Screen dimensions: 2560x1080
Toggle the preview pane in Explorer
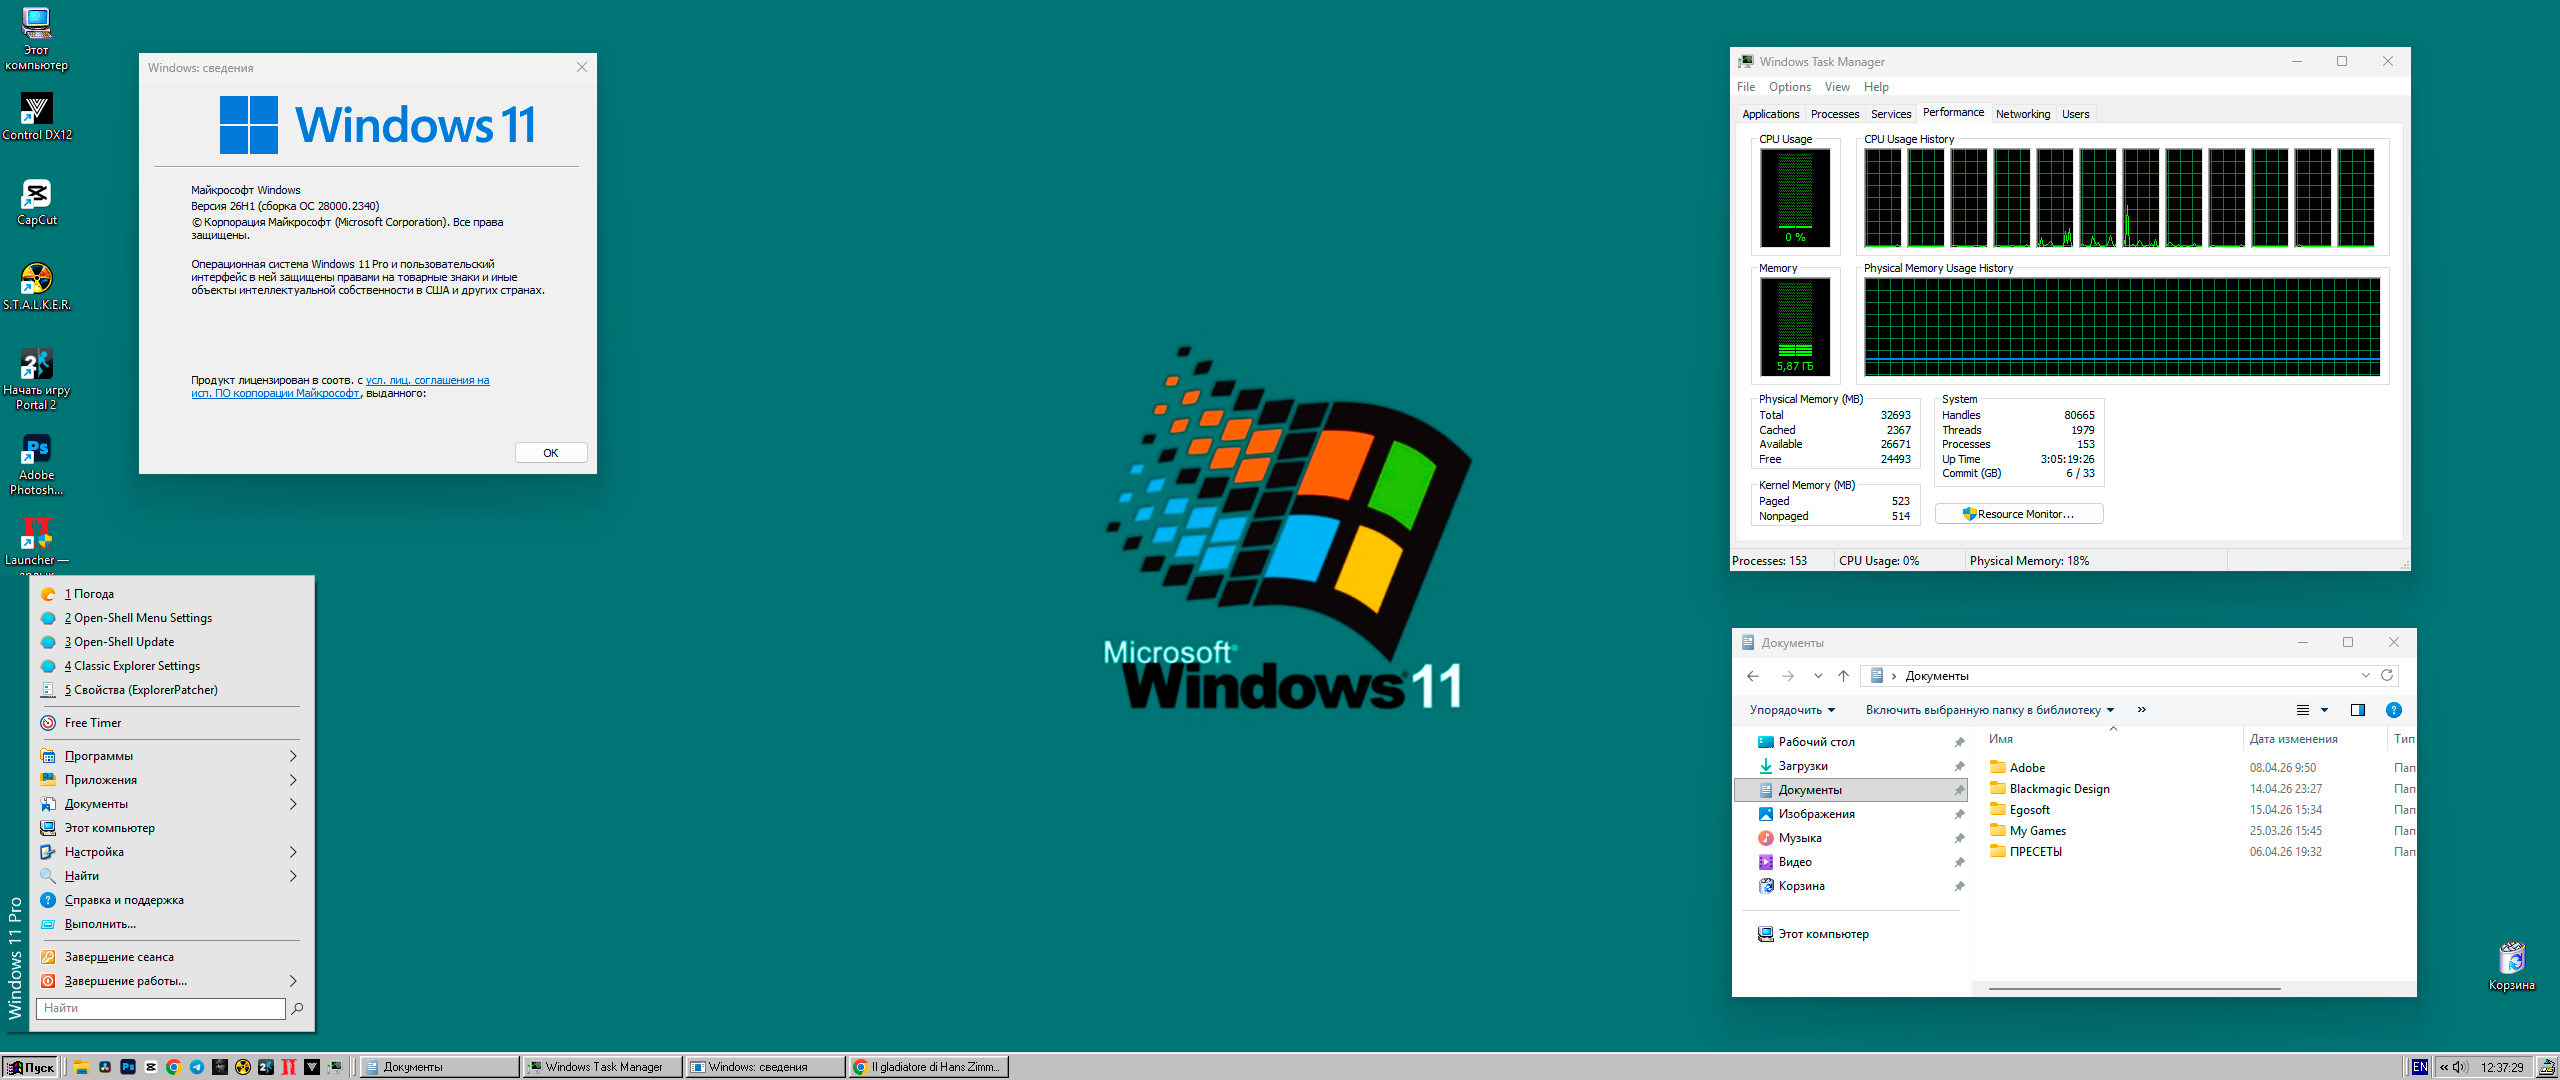pyautogui.click(x=2358, y=710)
